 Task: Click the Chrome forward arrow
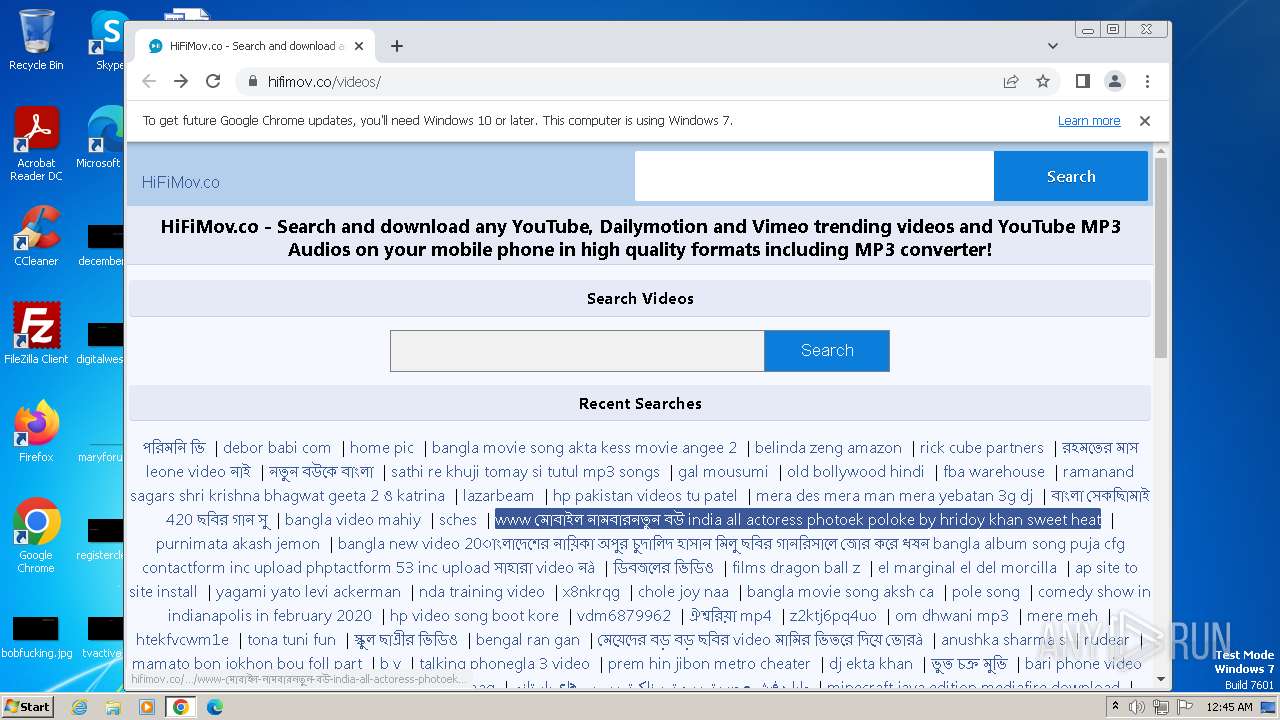tap(181, 81)
